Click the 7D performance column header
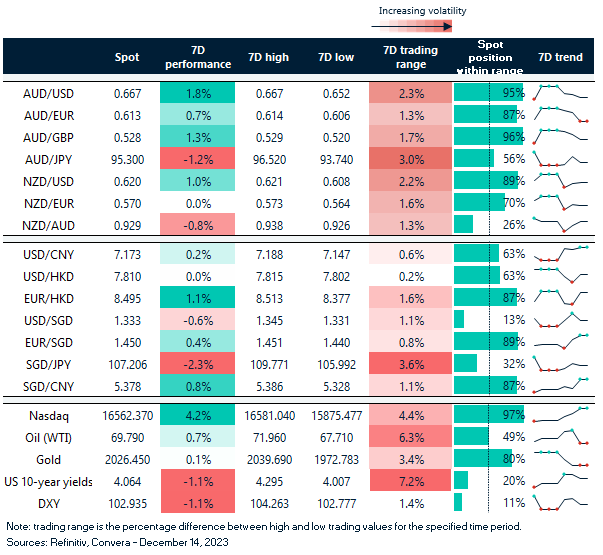The width and height of the screenshot is (603, 555). point(196,57)
